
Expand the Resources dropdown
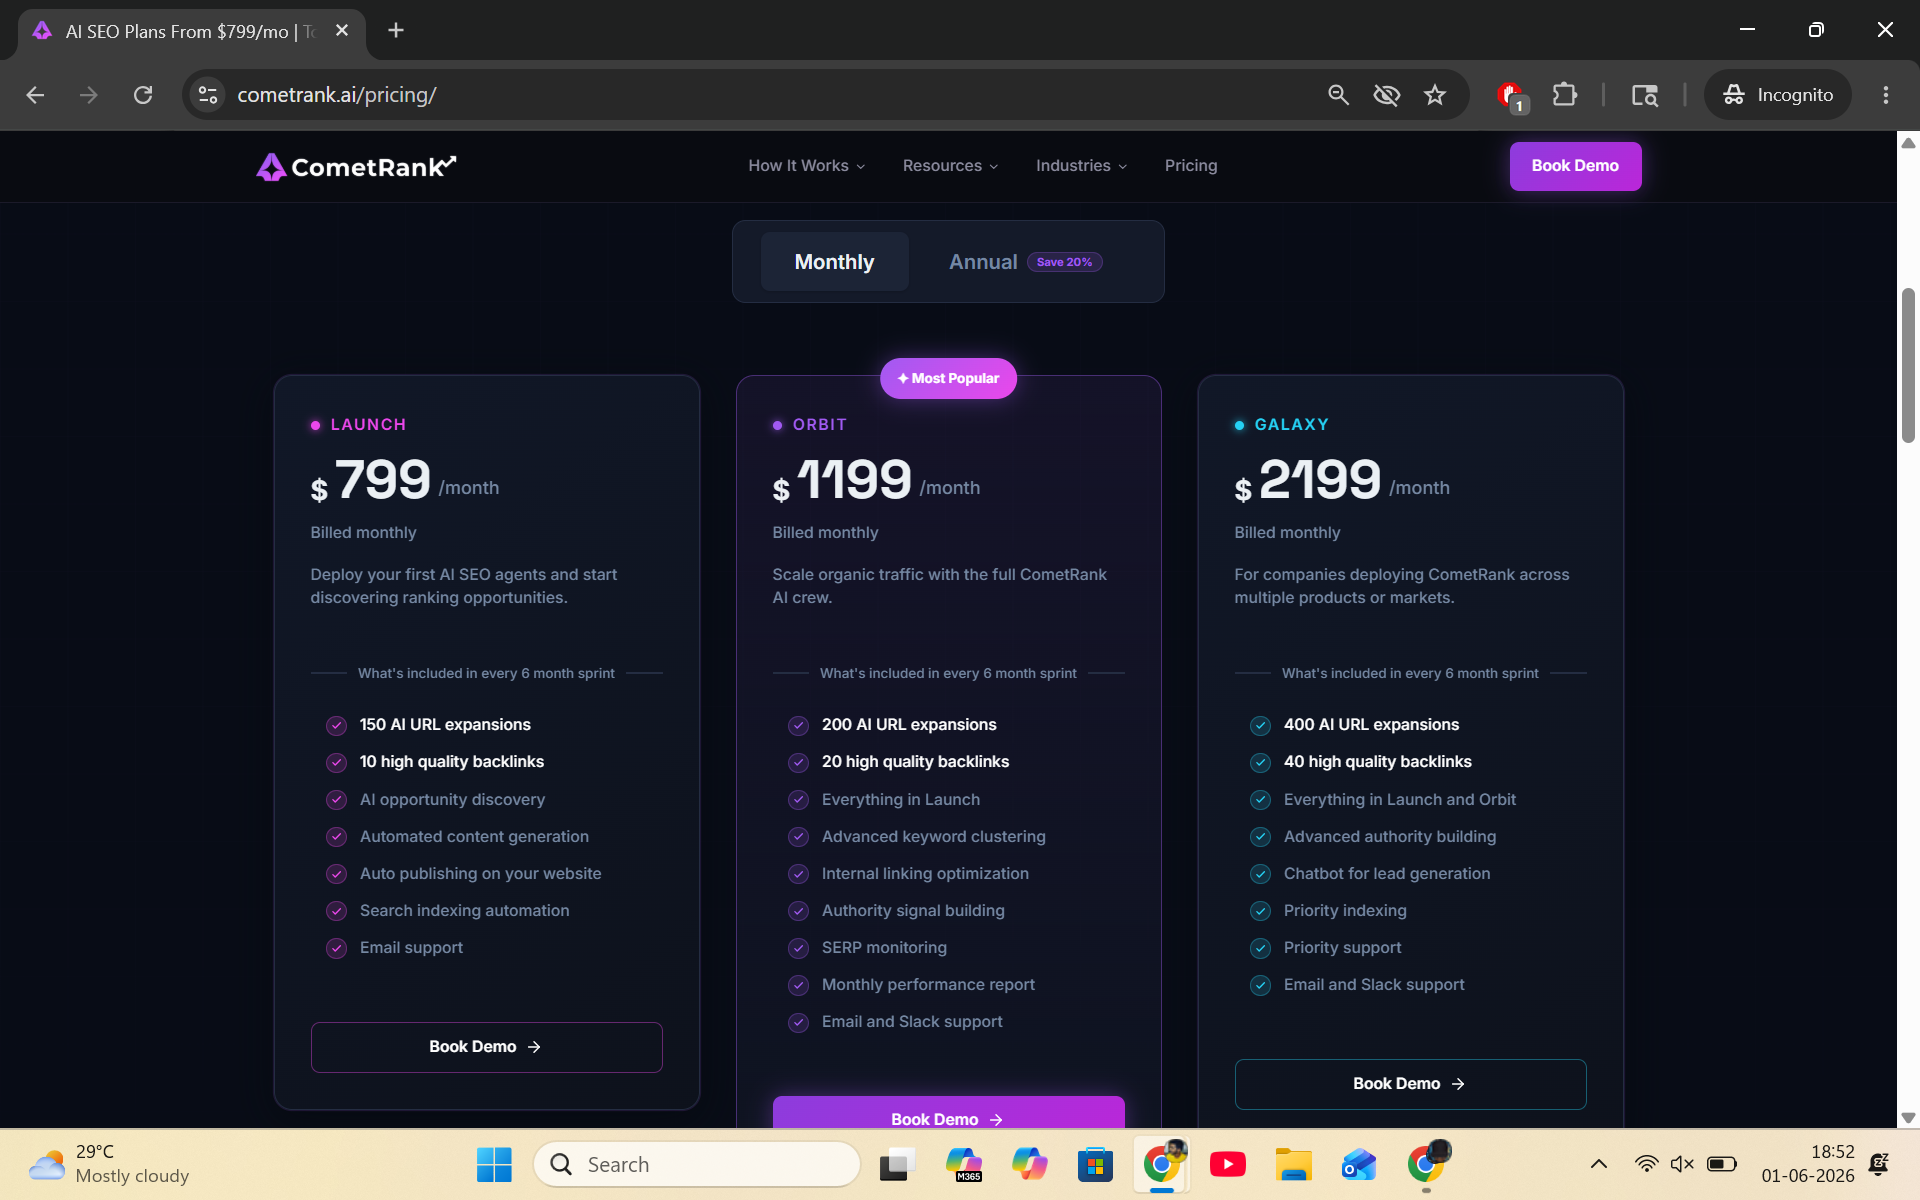click(x=950, y=166)
